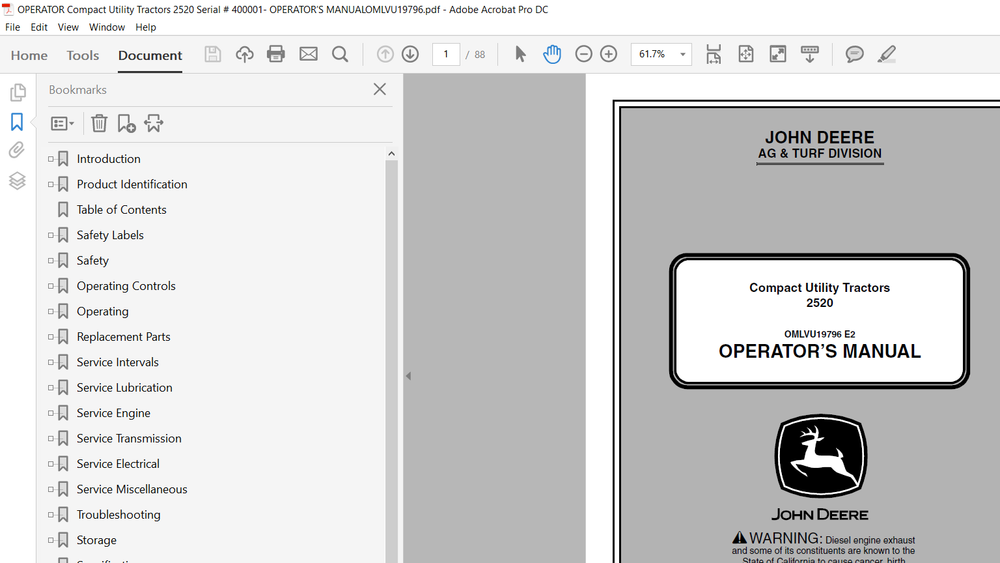This screenshot has width=1000, height=563.
Task: Open the Window menu
Action: 107,27
